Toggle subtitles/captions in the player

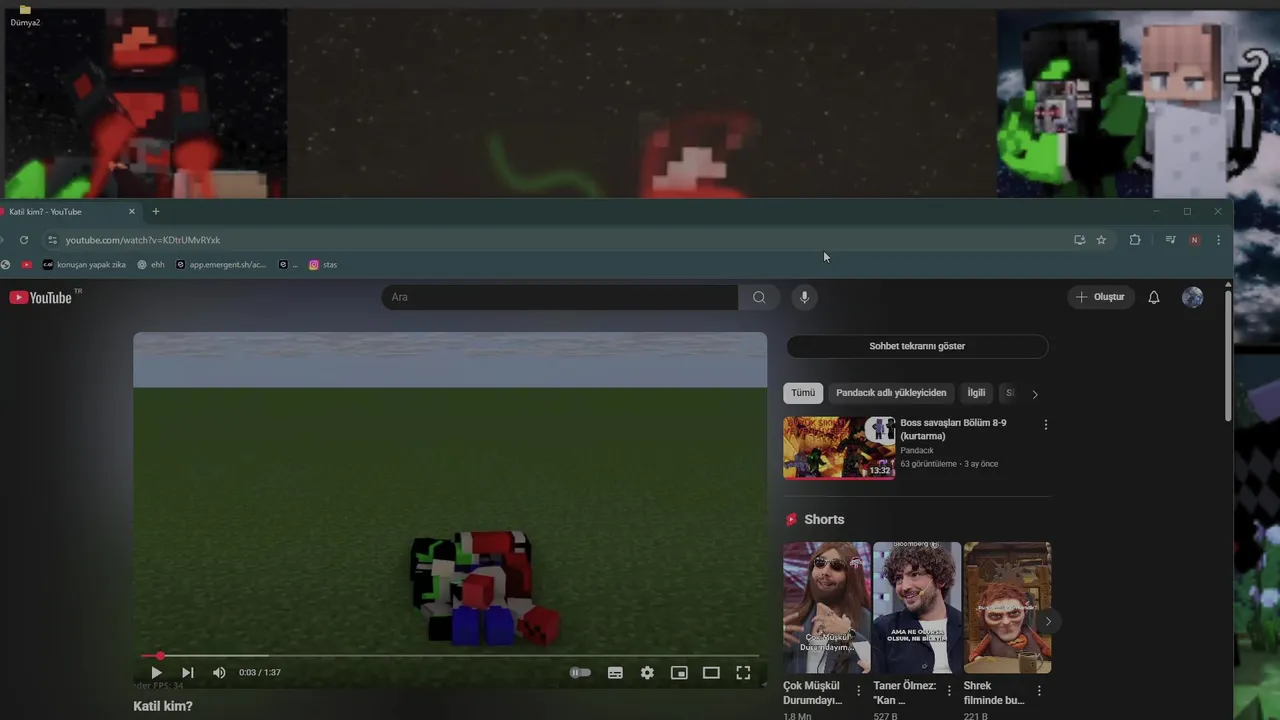click(615, 673)
